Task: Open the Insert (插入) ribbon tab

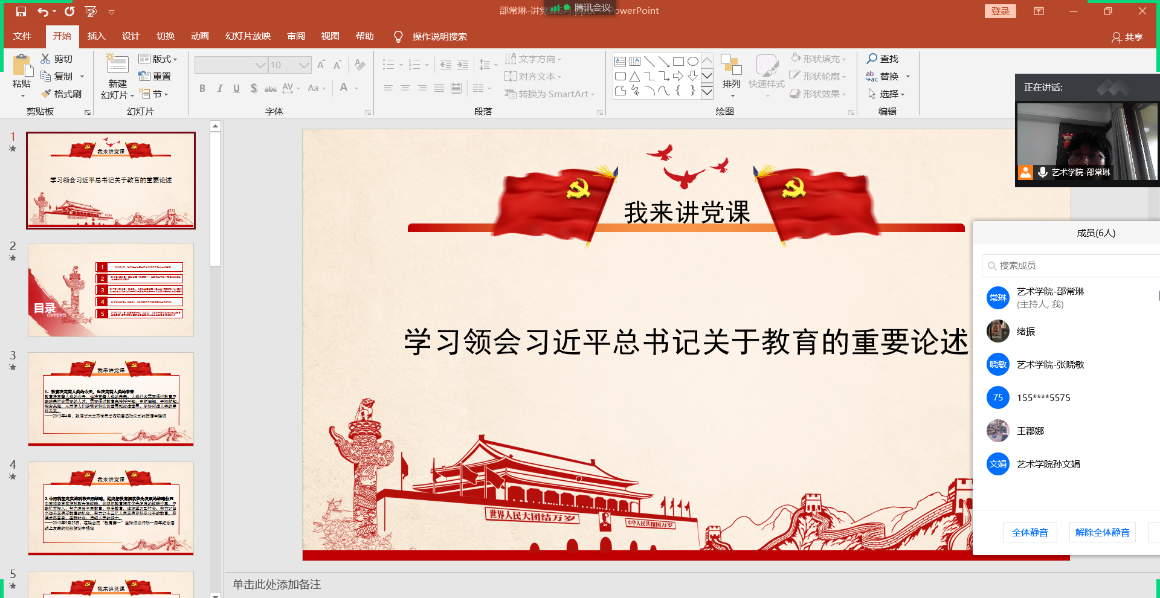Action: [x=96, y=36]
